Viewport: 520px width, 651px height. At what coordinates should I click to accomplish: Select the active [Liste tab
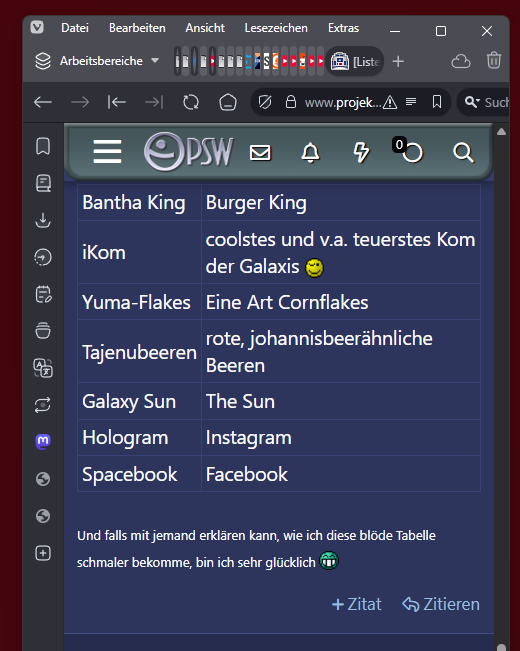pyautogui.click(x=355, y=61)
